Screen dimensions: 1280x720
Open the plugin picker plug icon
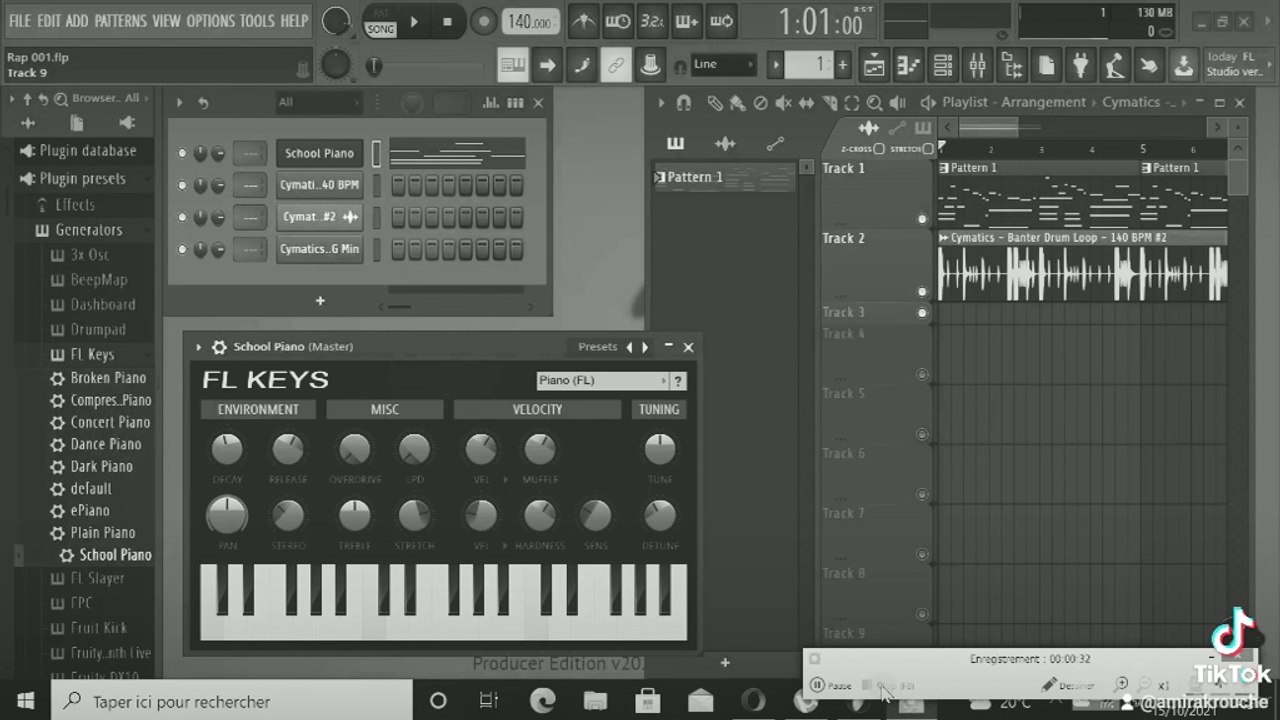[1080, 66]
